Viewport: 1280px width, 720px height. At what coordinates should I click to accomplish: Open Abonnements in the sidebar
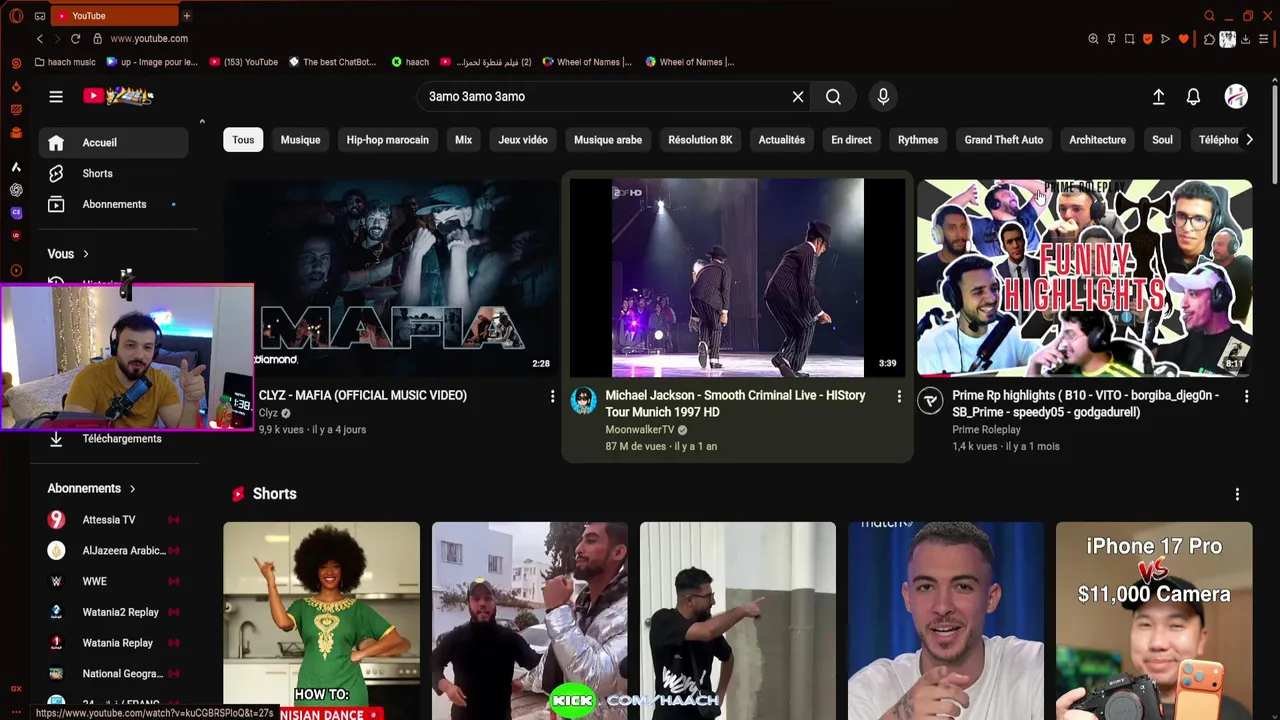tap(113, 204)
